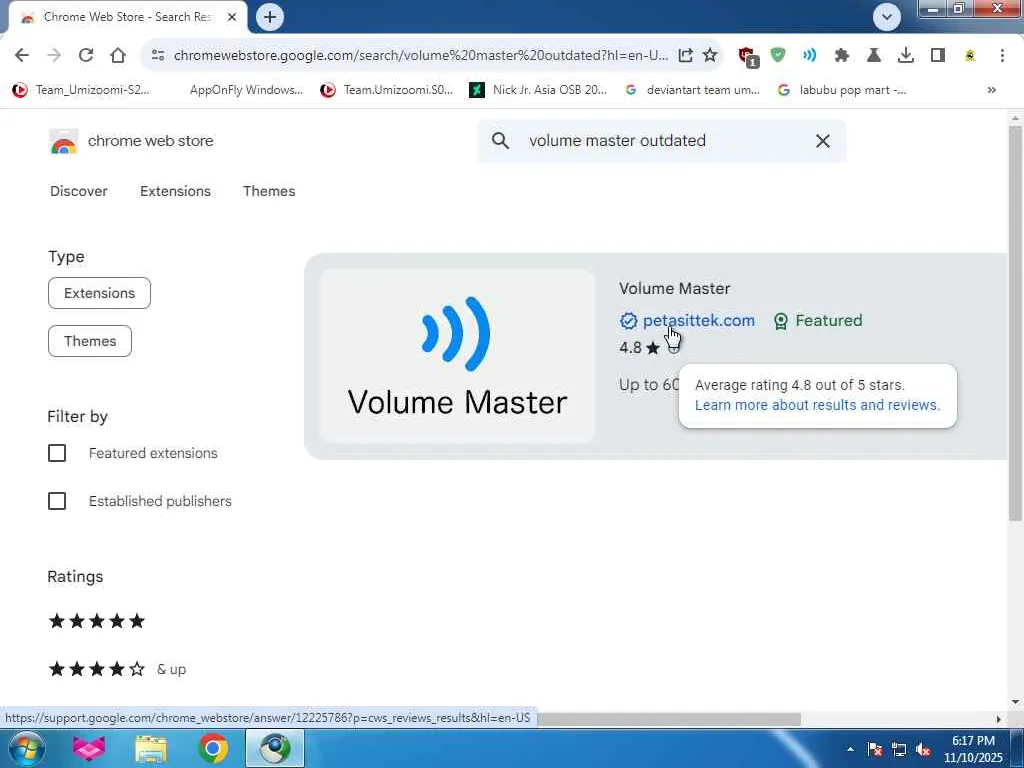Show more bookmarks chevron

pyautogui.click(x=991, y=90)
